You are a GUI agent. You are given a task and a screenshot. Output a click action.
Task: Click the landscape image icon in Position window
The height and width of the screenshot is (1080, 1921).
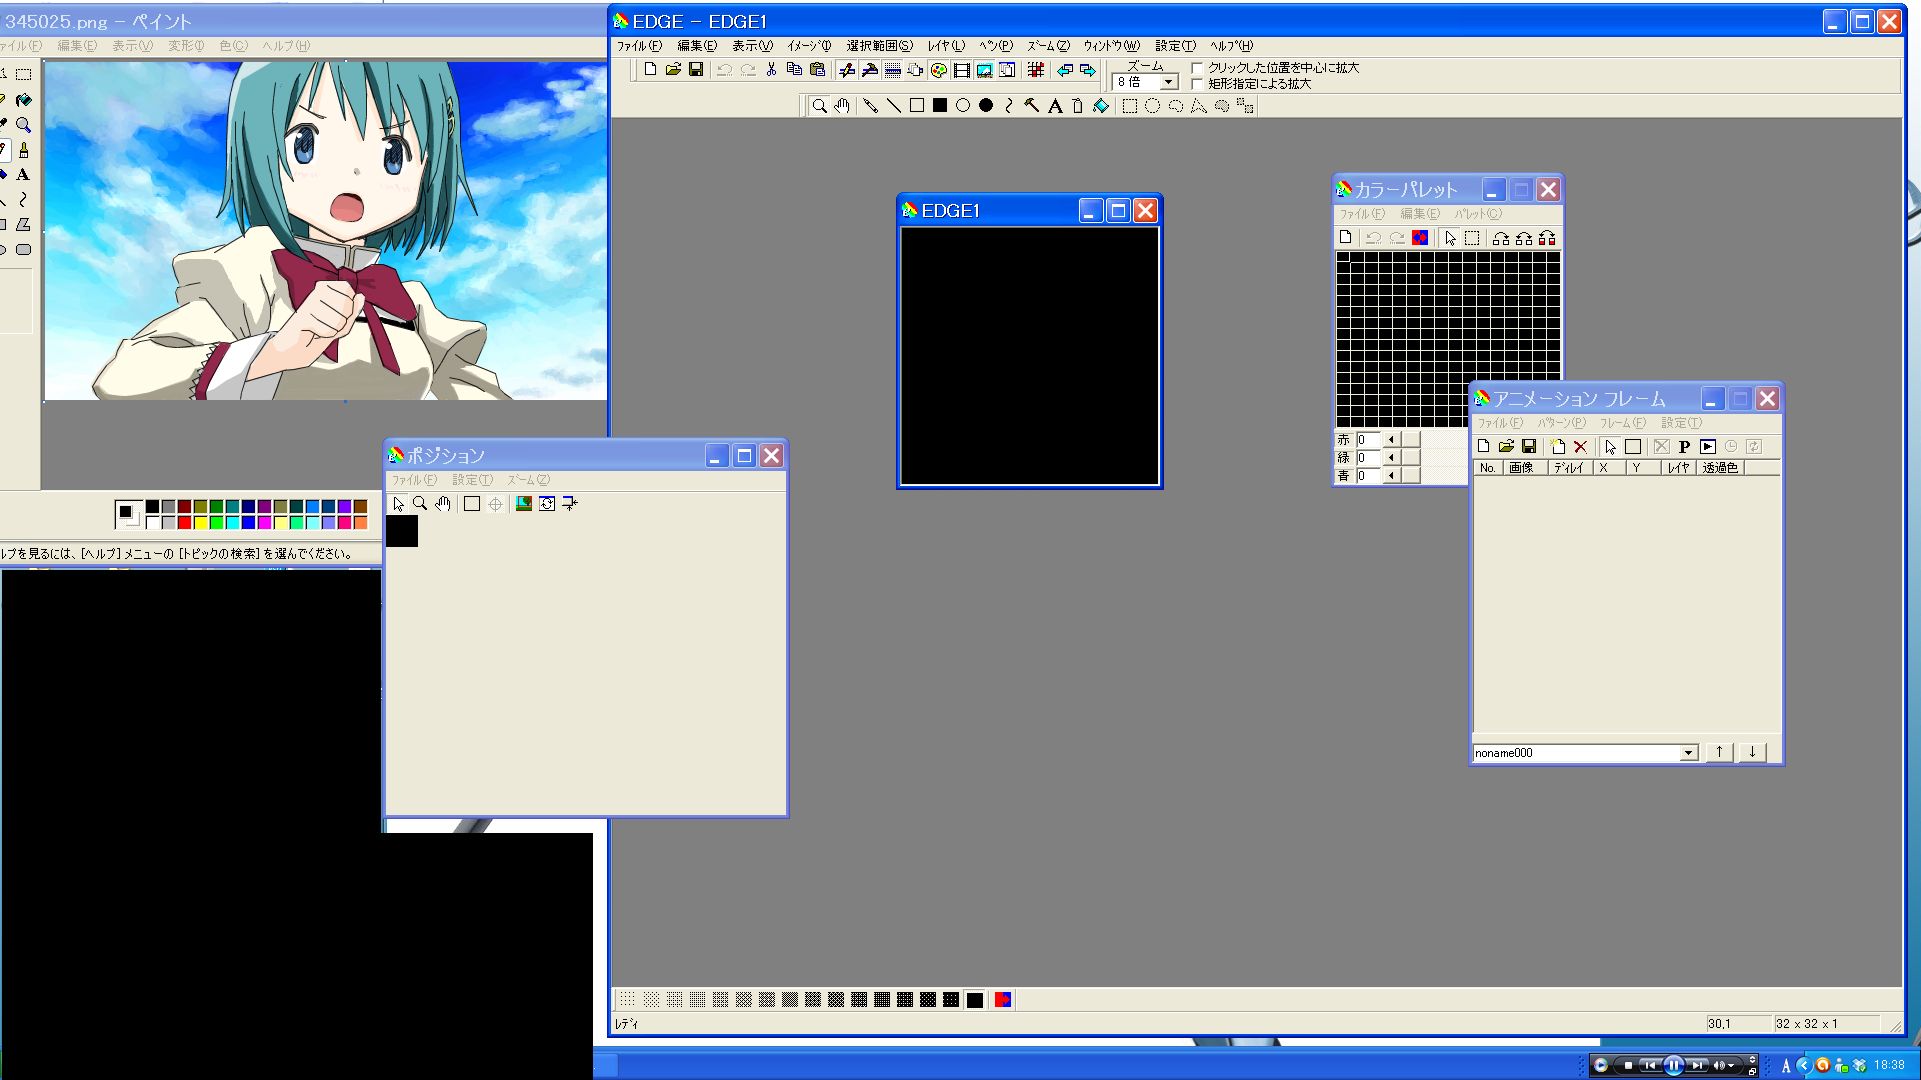click(523, 504)
